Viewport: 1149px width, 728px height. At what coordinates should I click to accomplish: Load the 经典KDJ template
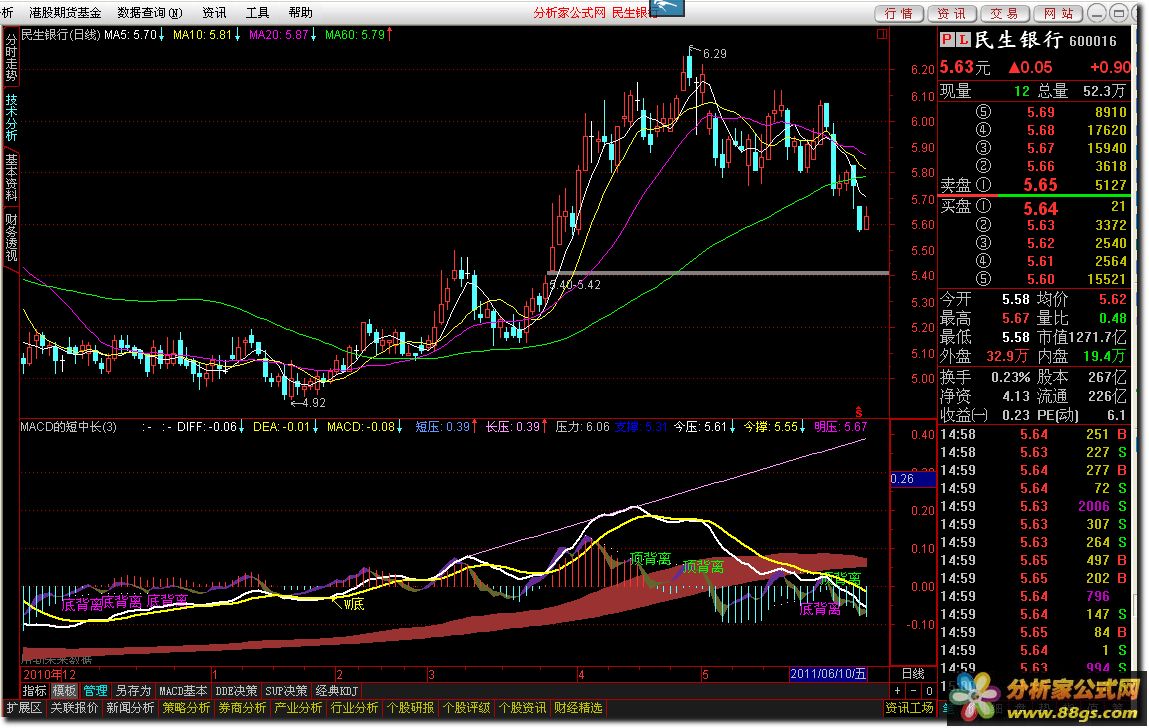point(337,691)
